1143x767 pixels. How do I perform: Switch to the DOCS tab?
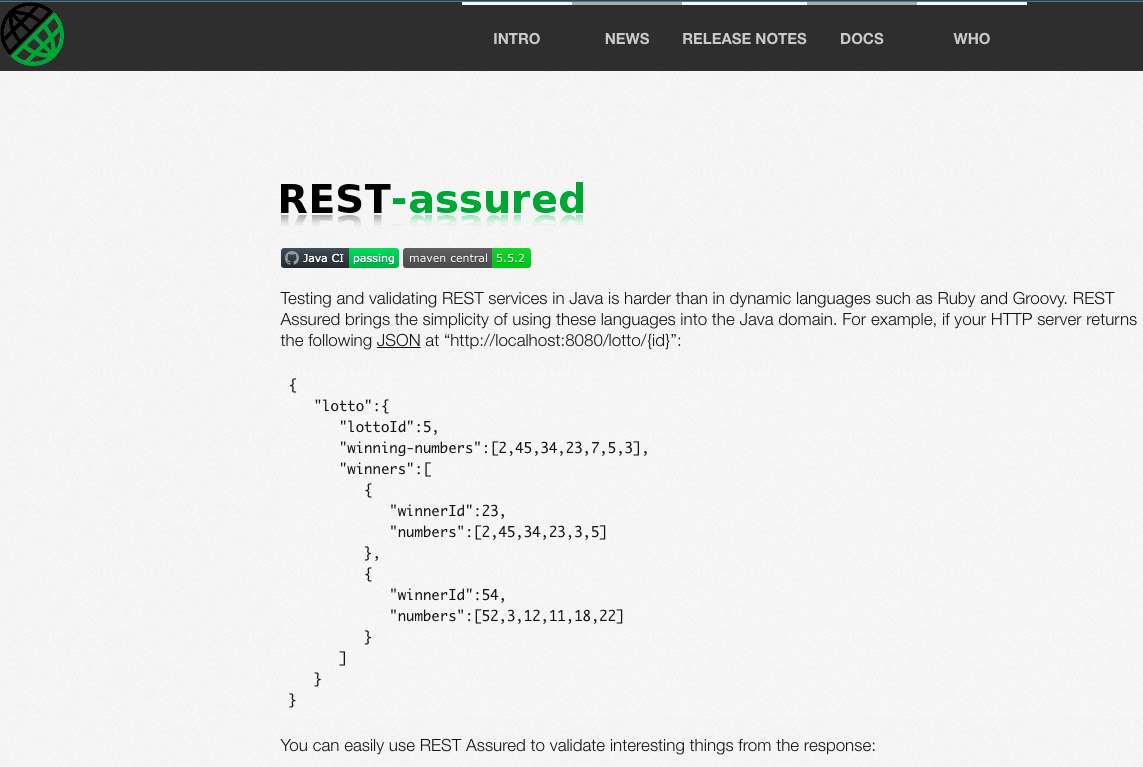861,39
